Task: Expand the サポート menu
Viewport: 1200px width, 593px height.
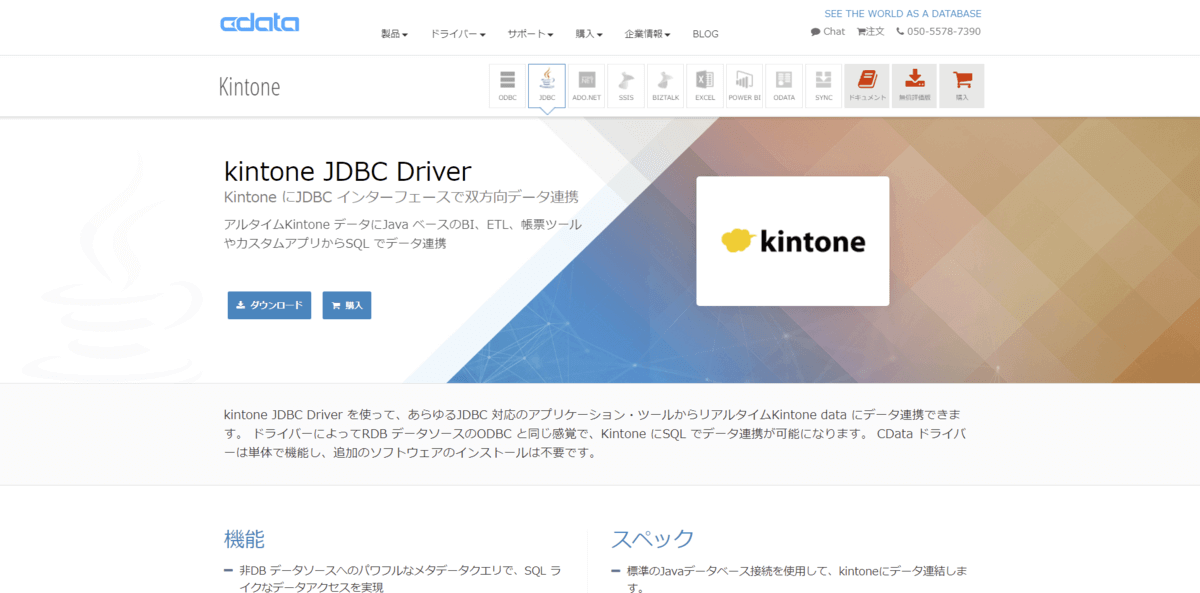Action: tap(530, 34)
